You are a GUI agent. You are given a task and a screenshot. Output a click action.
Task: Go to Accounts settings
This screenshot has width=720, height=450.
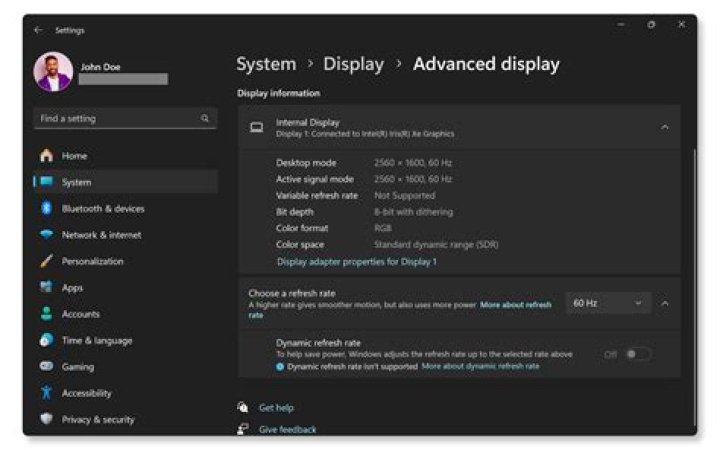pos(125,314)
